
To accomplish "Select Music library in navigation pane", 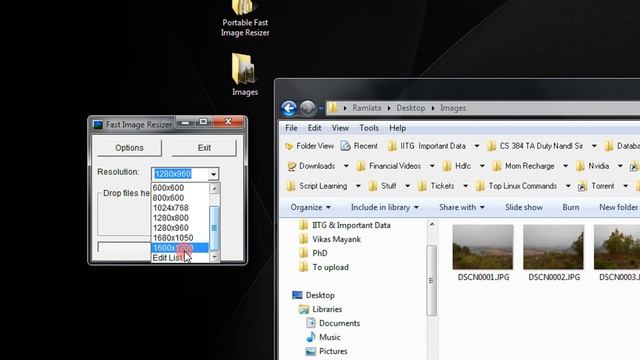I will pos(323,337).
